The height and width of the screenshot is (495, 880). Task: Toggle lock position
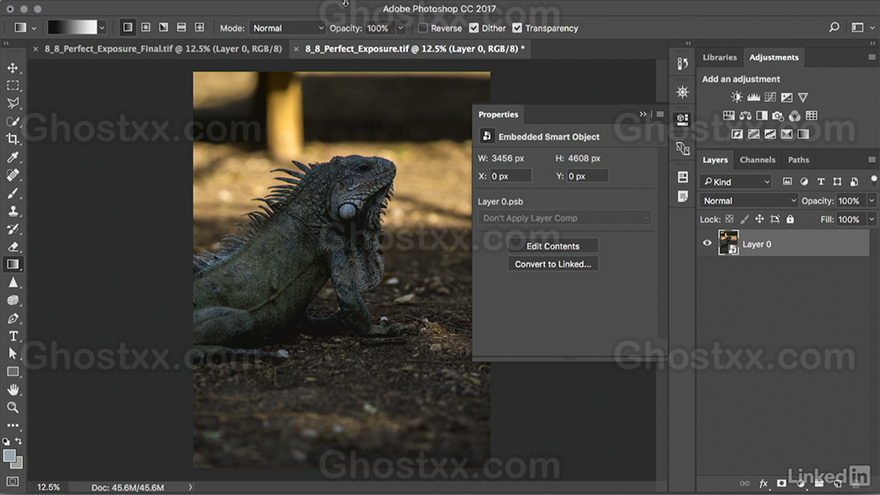point(759,219)
